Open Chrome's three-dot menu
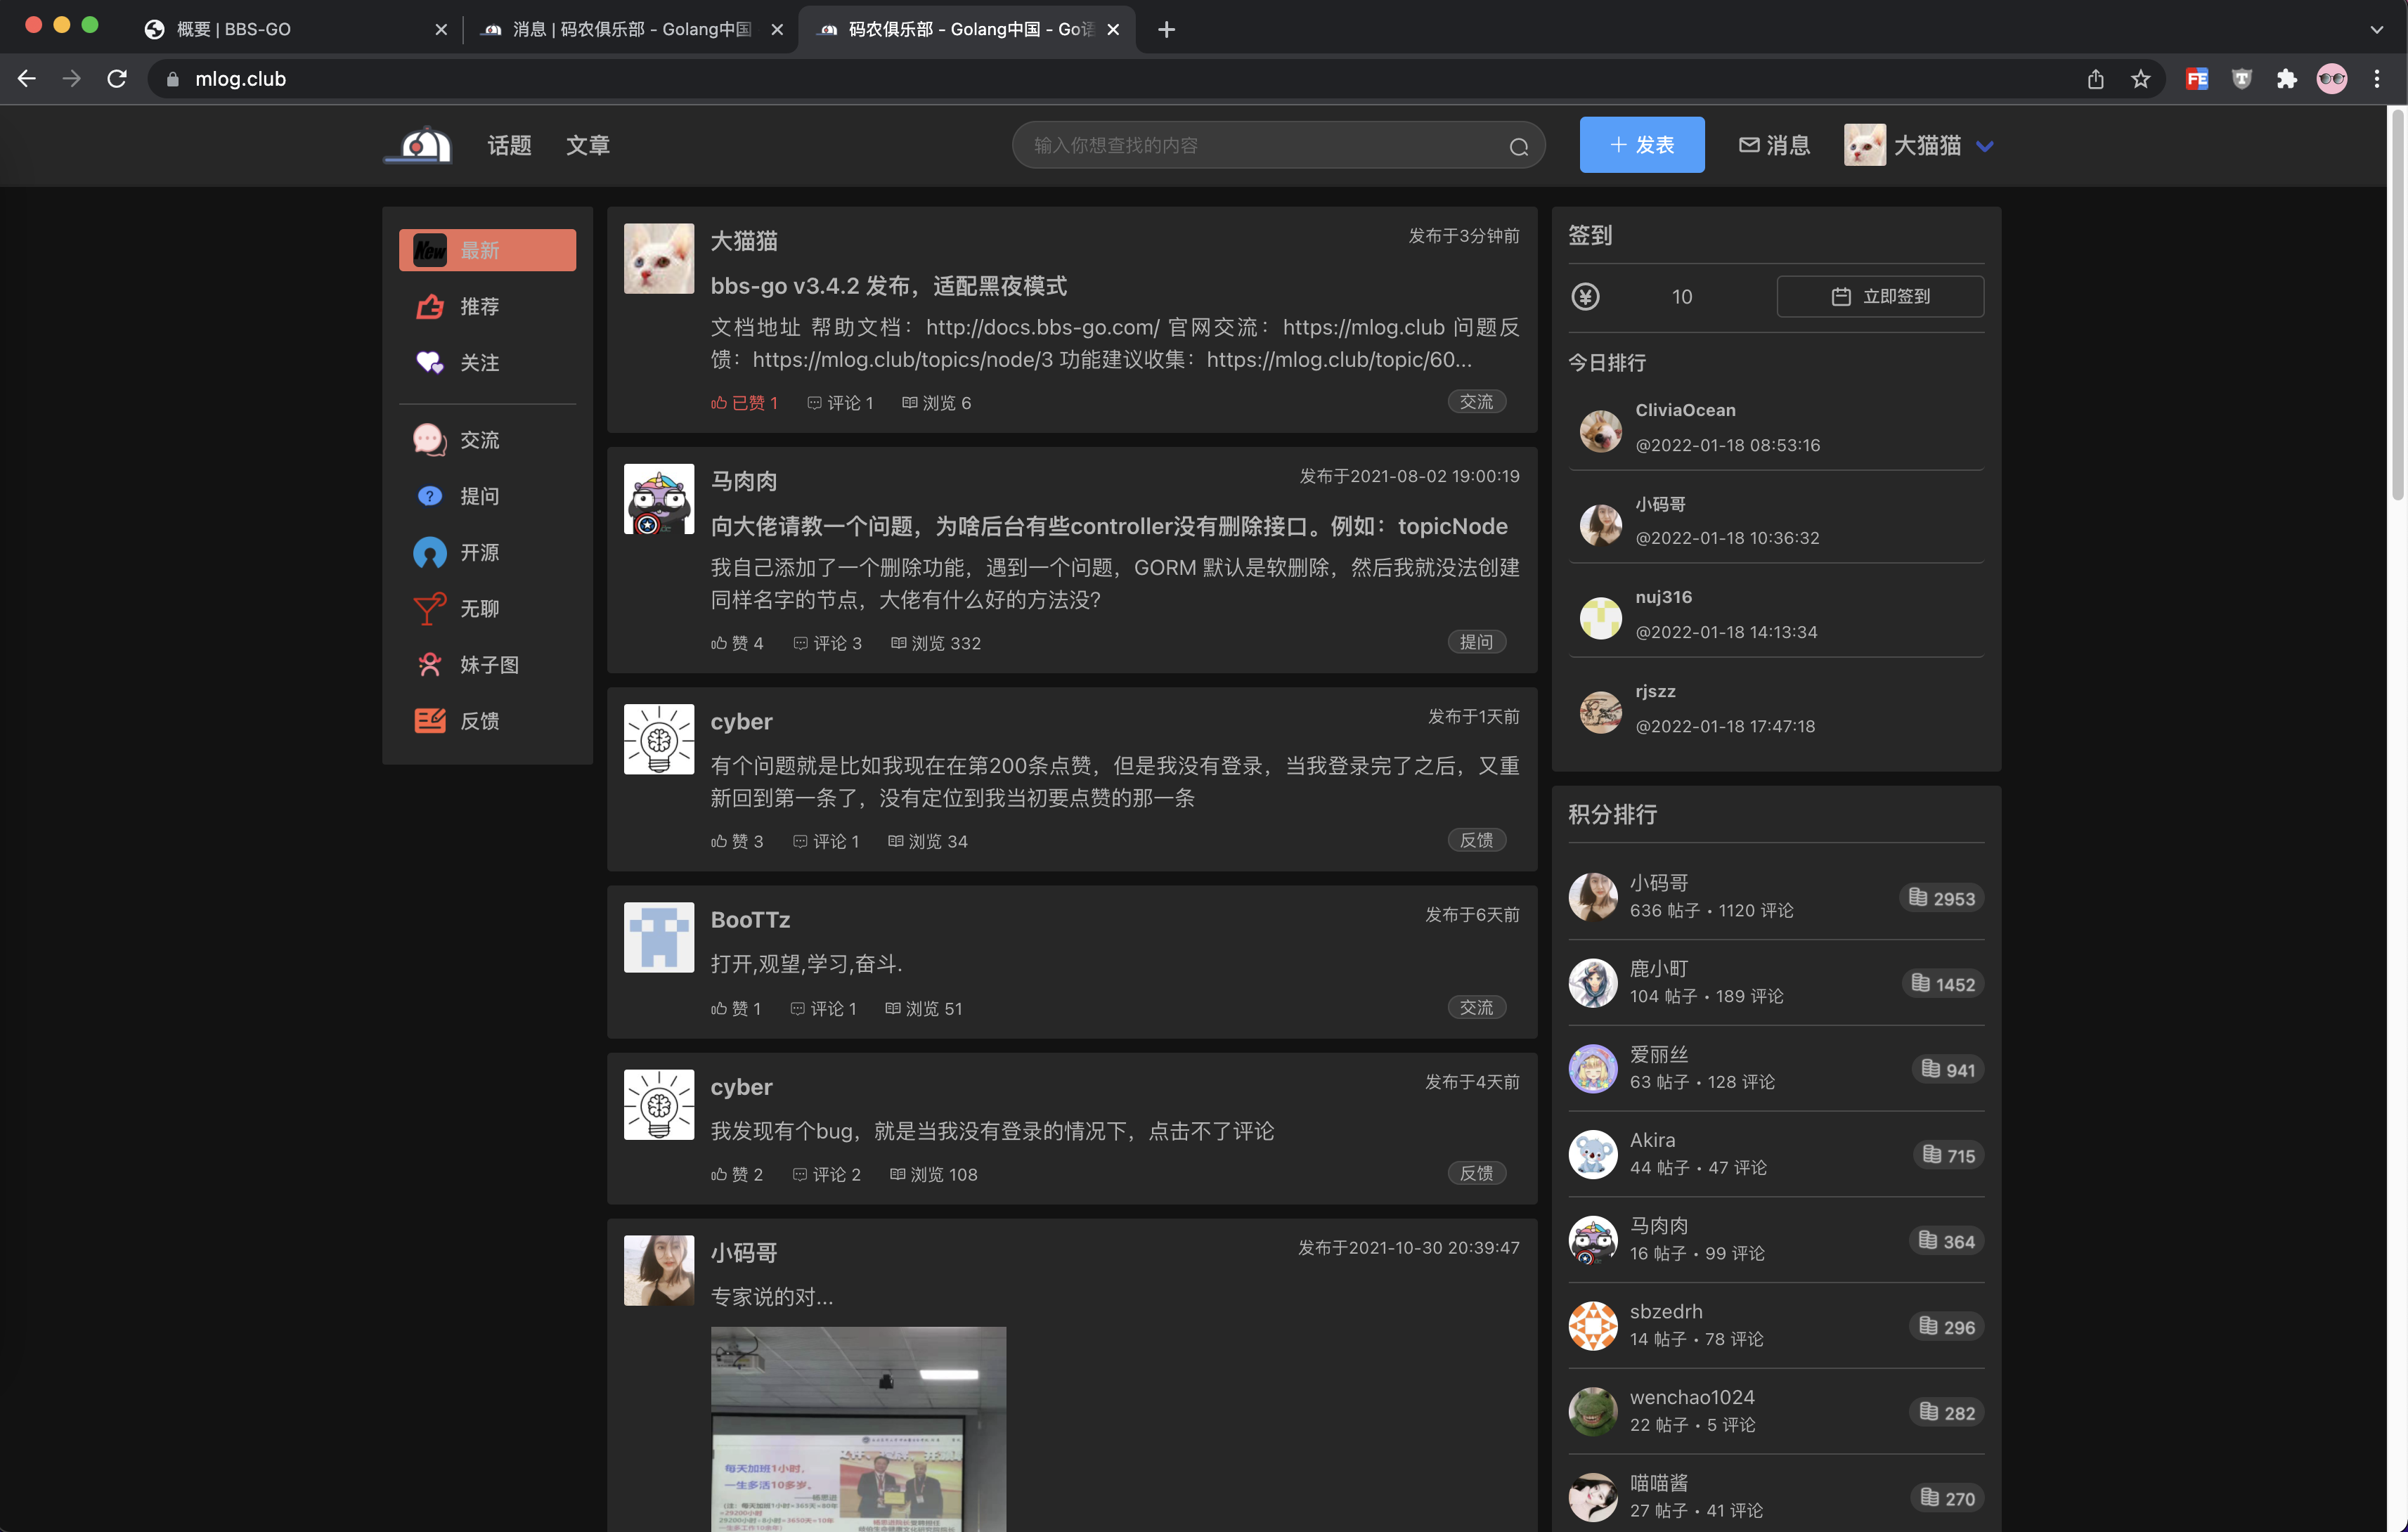Screen dimensions: 2408x1532 (2377, 79)
